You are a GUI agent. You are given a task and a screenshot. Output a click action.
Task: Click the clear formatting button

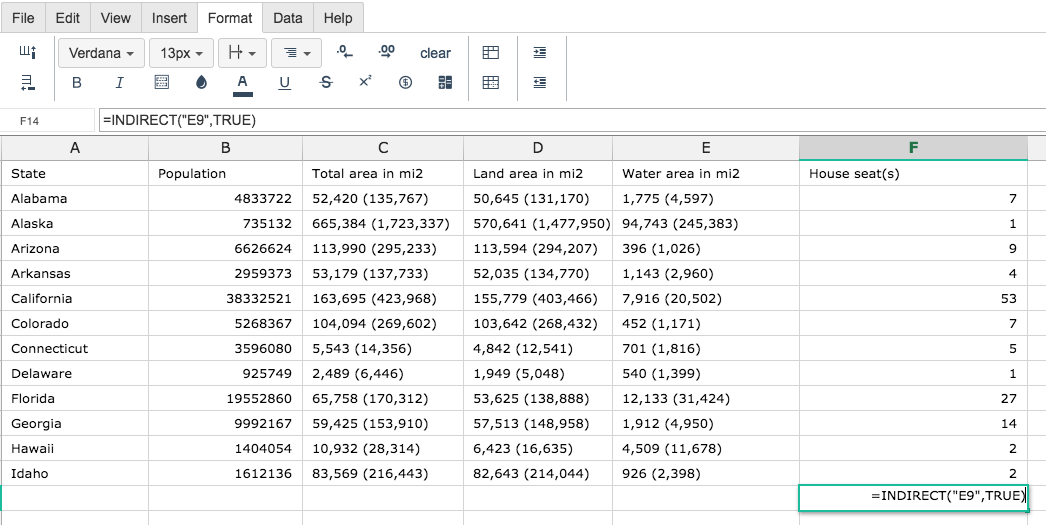tap(435, 53)
